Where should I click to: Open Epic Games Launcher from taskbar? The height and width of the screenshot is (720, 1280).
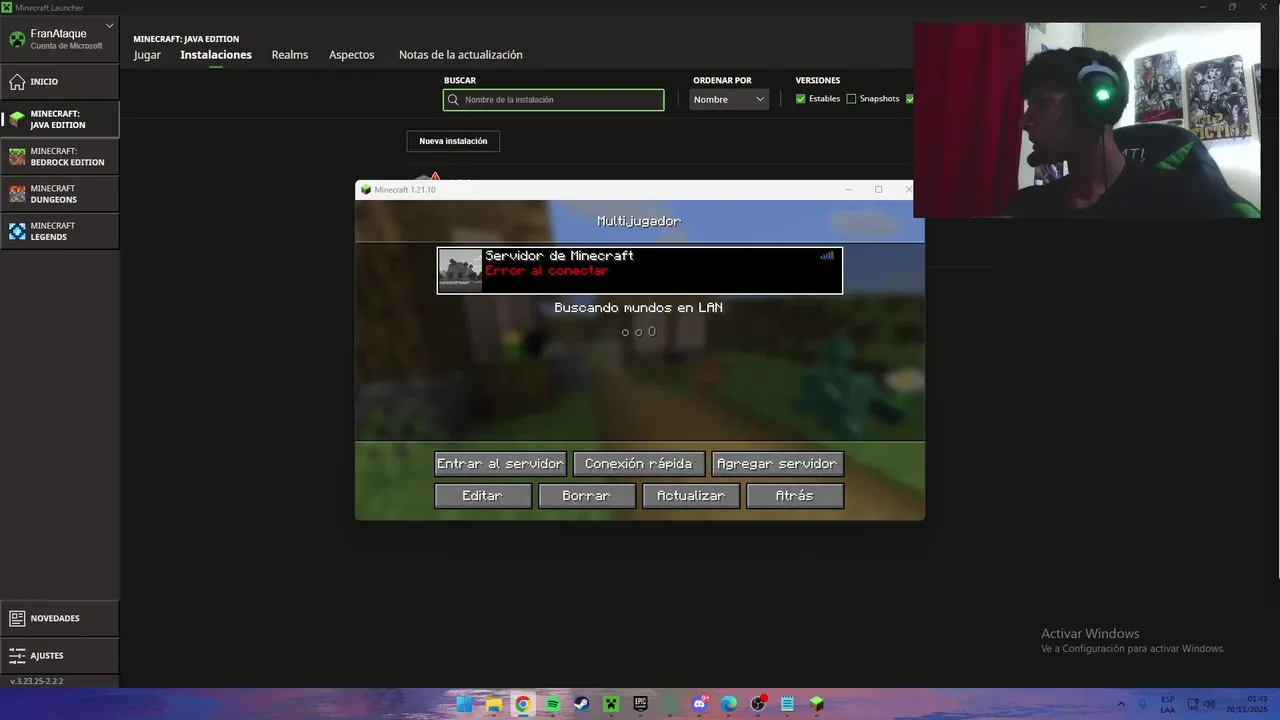pyautogui.click(x=640, y=704)
